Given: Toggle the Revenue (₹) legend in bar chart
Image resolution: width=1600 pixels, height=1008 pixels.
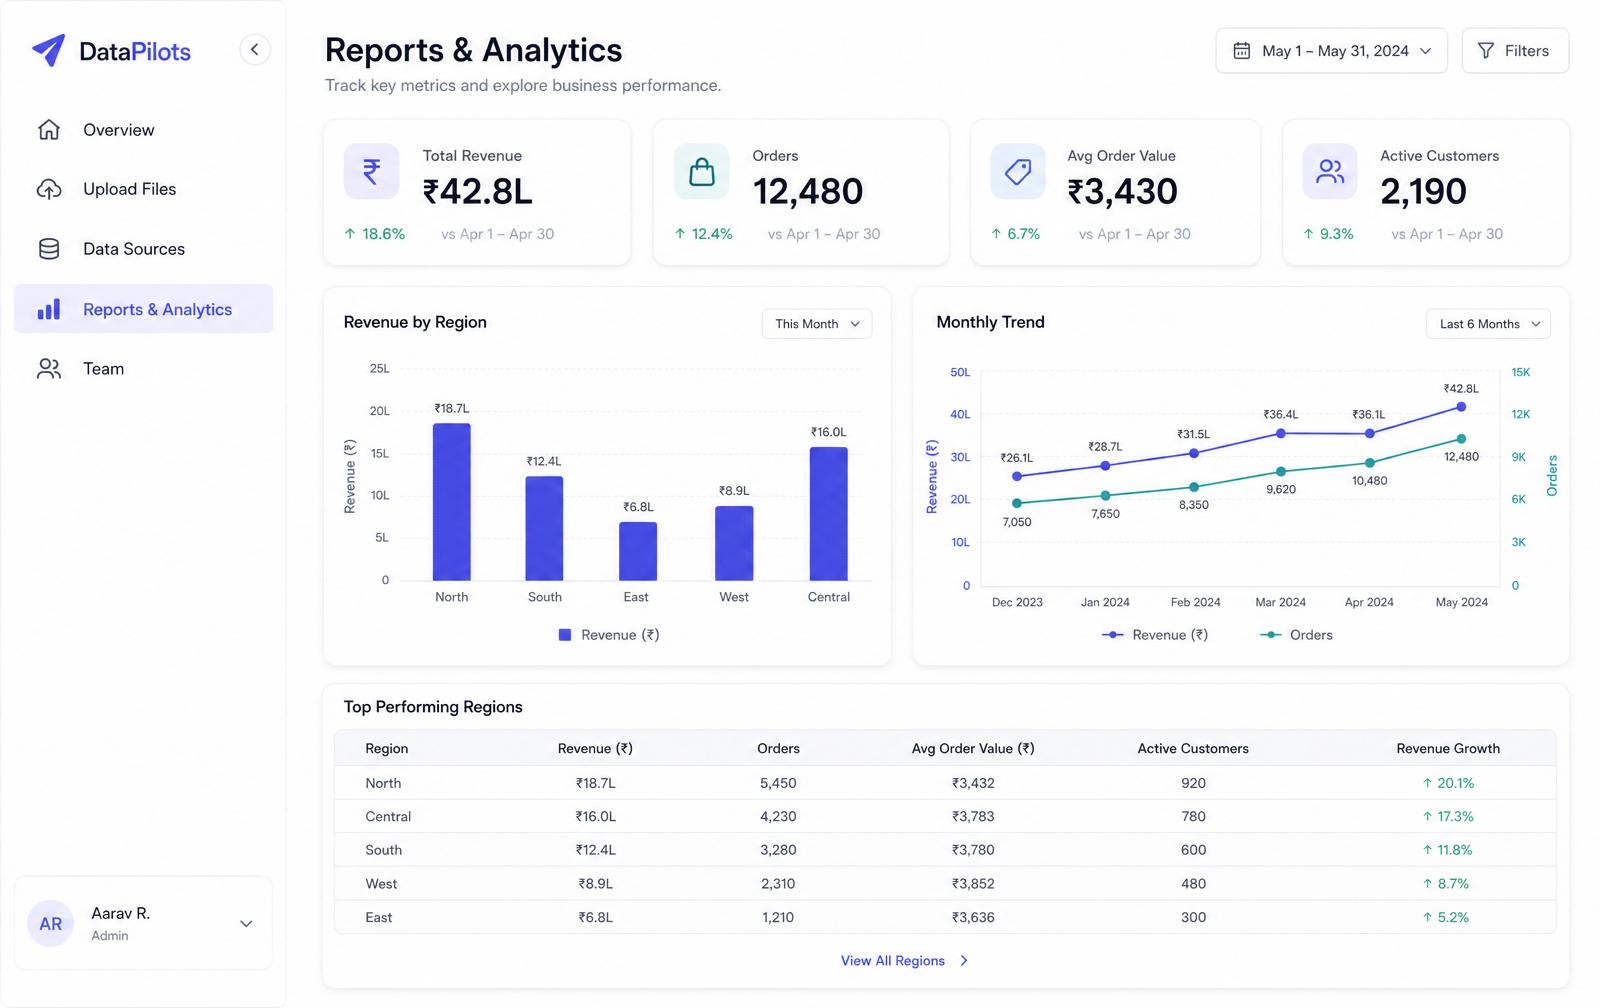Looking at the screenshot, I should (608, 635).
